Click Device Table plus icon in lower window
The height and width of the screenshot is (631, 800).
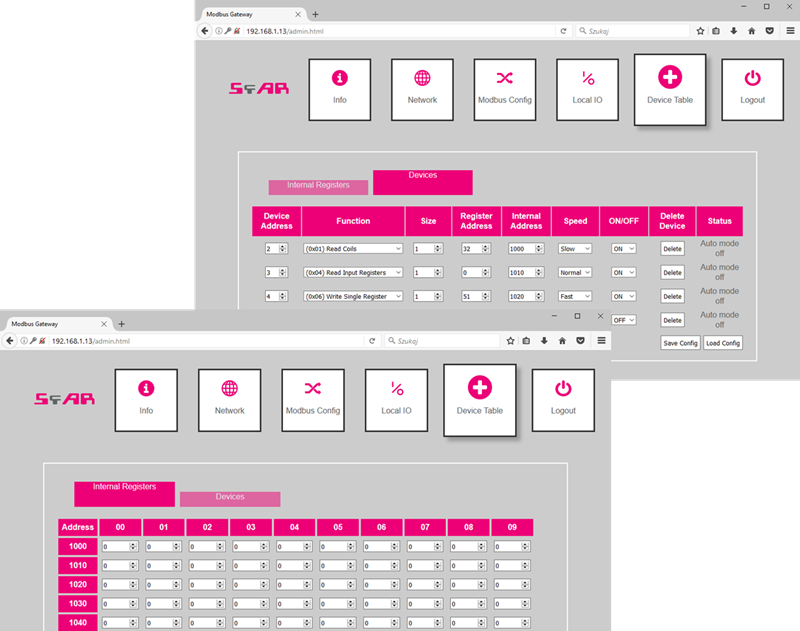pyautogui.click(x=480, y=388)
